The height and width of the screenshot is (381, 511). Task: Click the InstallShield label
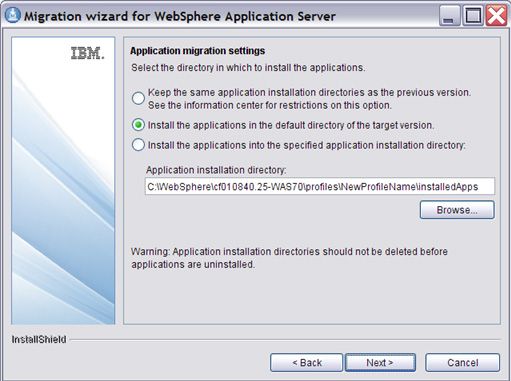pos(39,339)
